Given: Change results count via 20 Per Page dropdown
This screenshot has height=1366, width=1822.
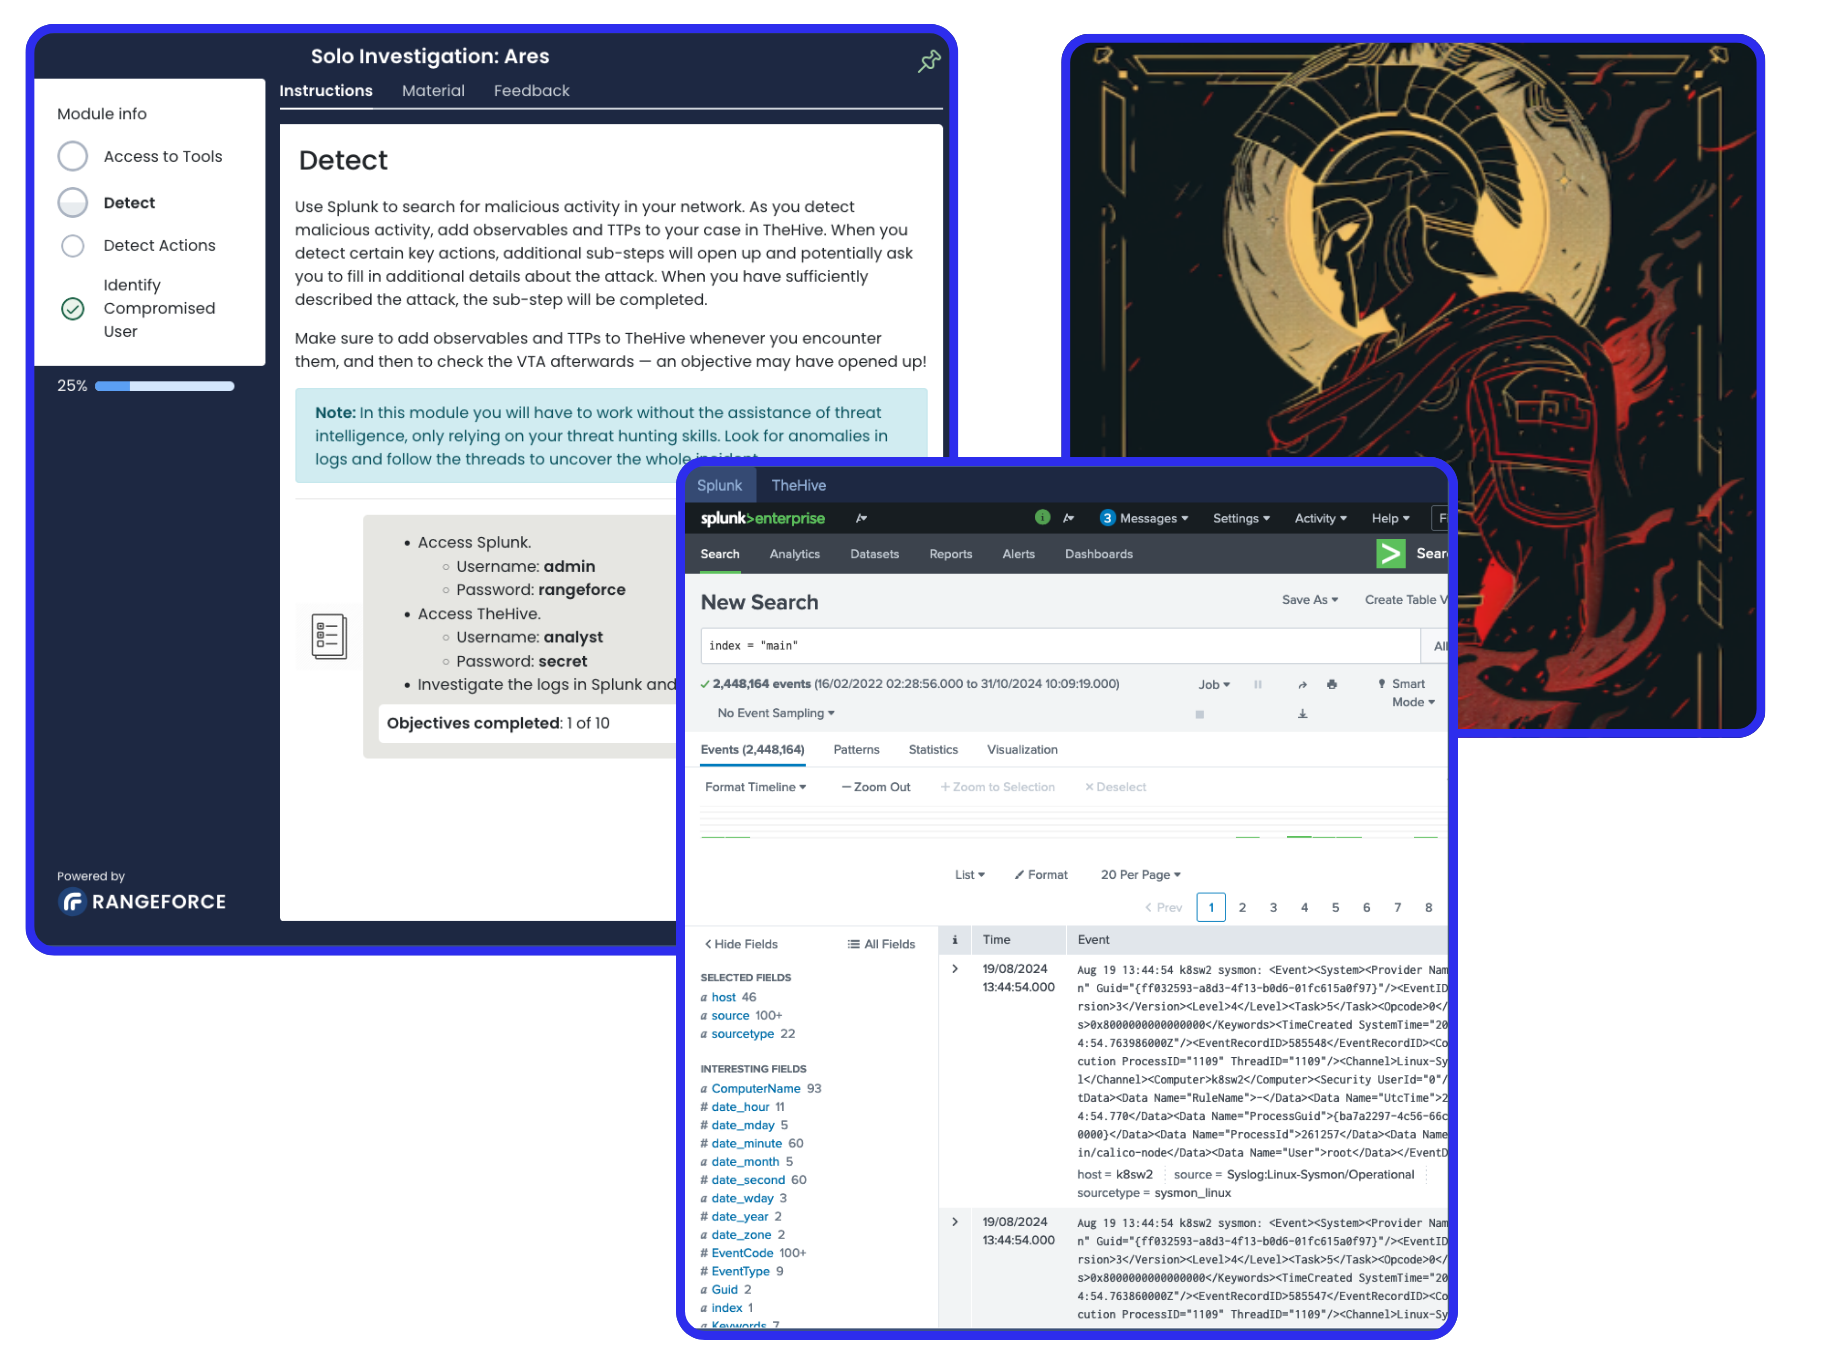Looking at the screenshot, I should pos(1139,874).
